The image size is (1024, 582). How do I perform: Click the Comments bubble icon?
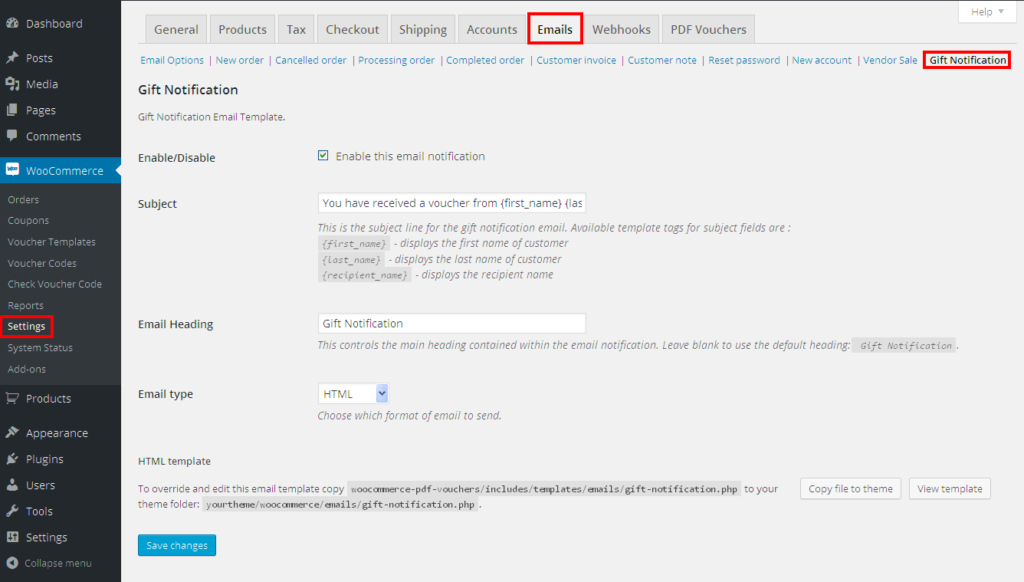point(13,136)
